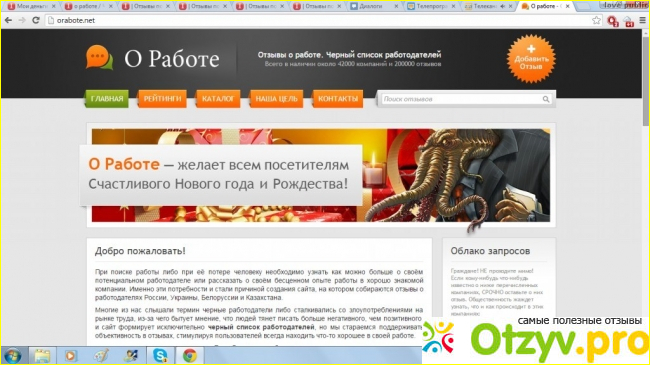
Task: Switch to the Диалоги browser tab
Action: click(x=373, y=6)
